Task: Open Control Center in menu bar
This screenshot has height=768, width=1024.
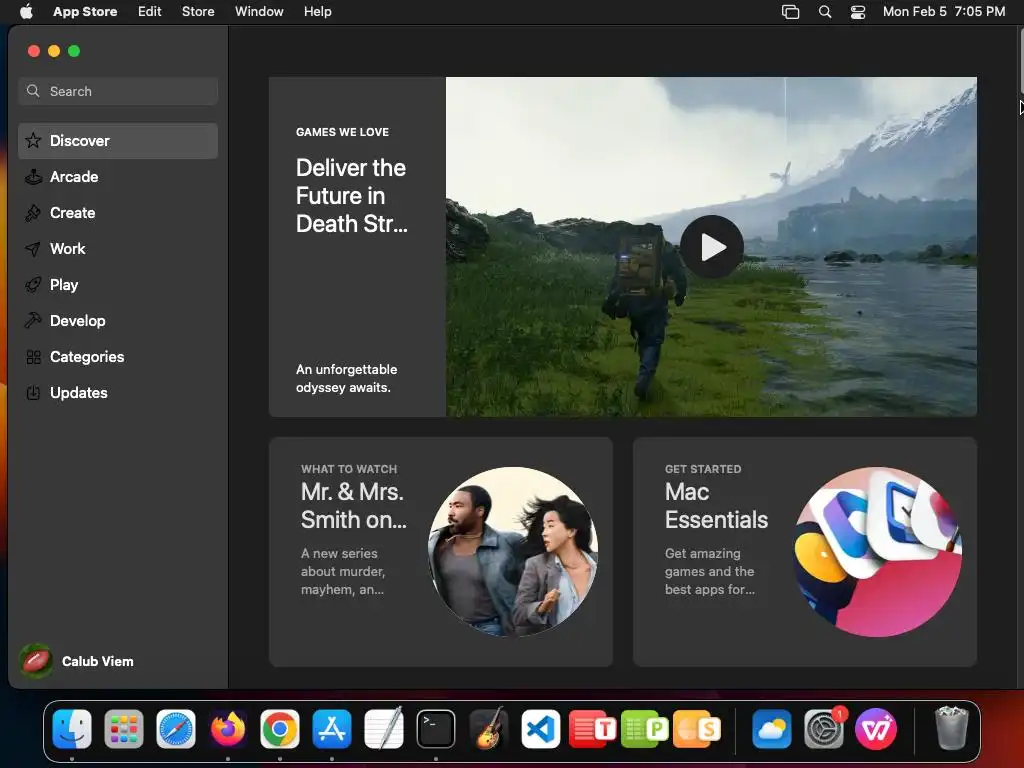Action: (857, 12)
